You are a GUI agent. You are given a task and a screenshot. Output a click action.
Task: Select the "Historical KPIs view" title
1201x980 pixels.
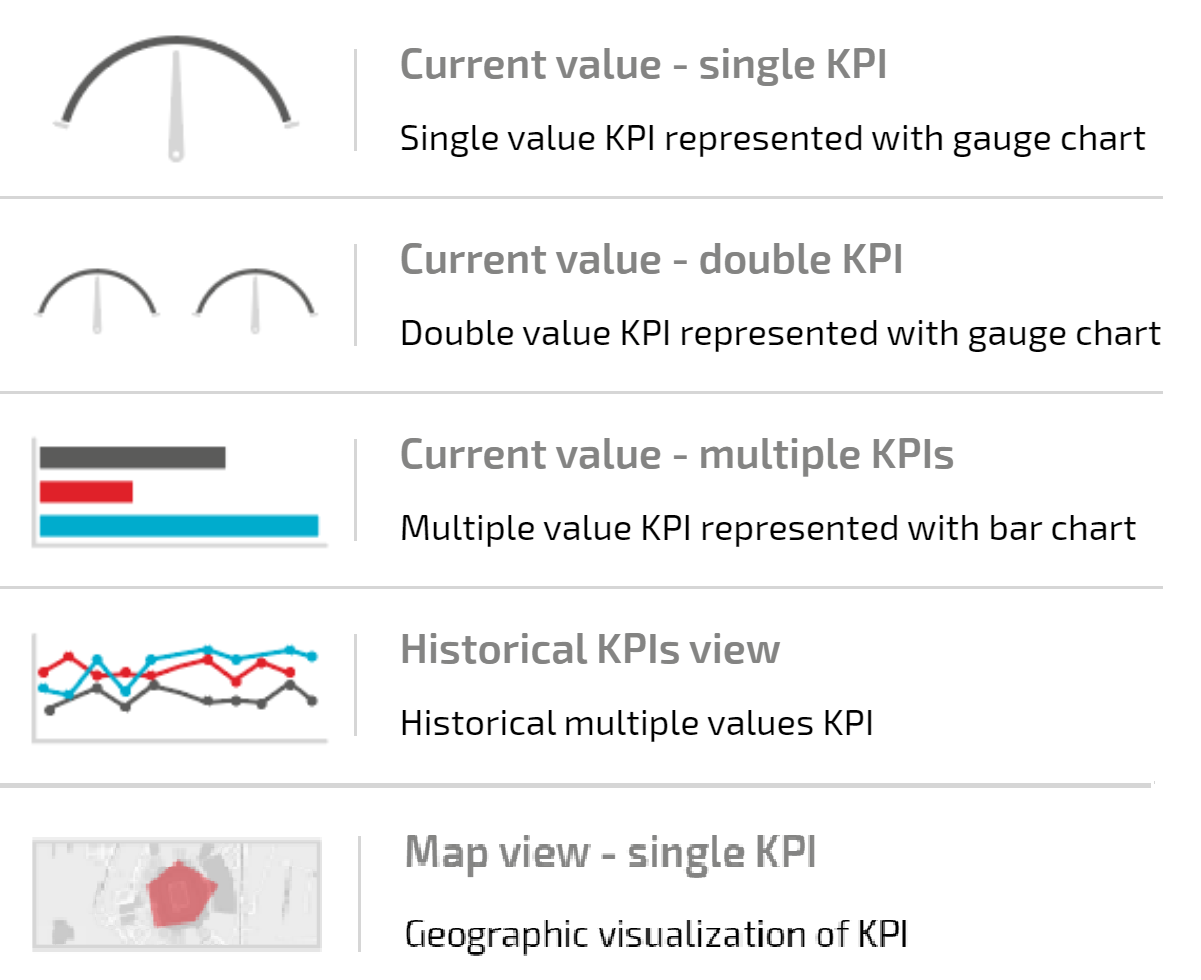(590, 649)
